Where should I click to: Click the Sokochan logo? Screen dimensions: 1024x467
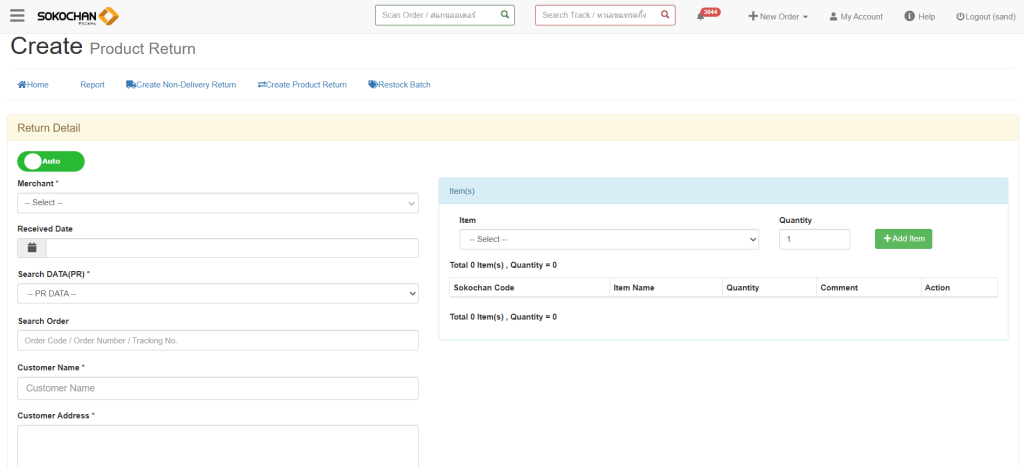77,16
